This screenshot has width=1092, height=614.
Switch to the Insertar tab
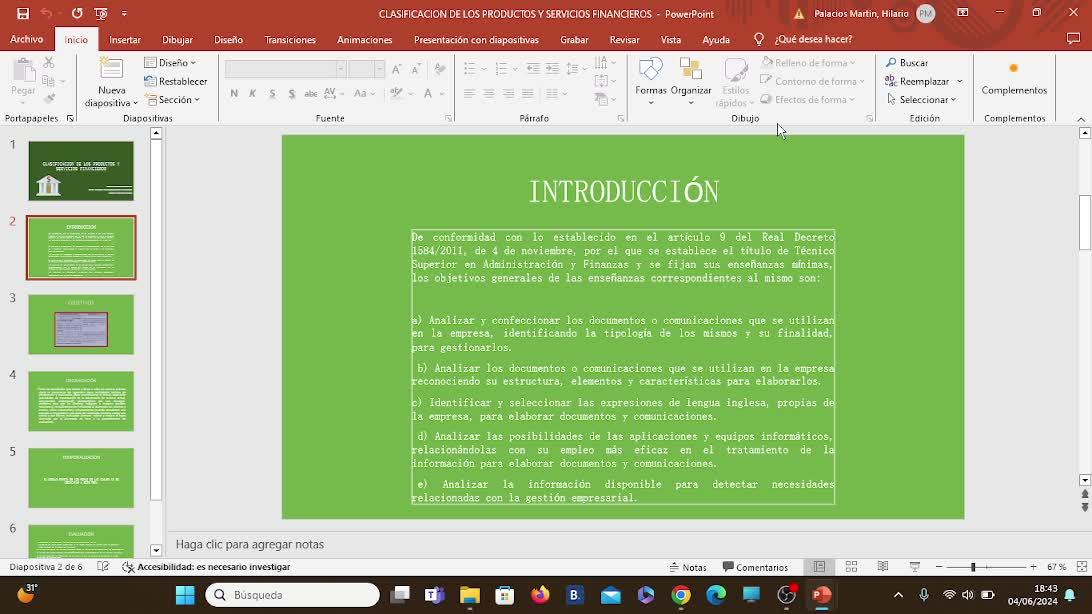tap(125, 40)
